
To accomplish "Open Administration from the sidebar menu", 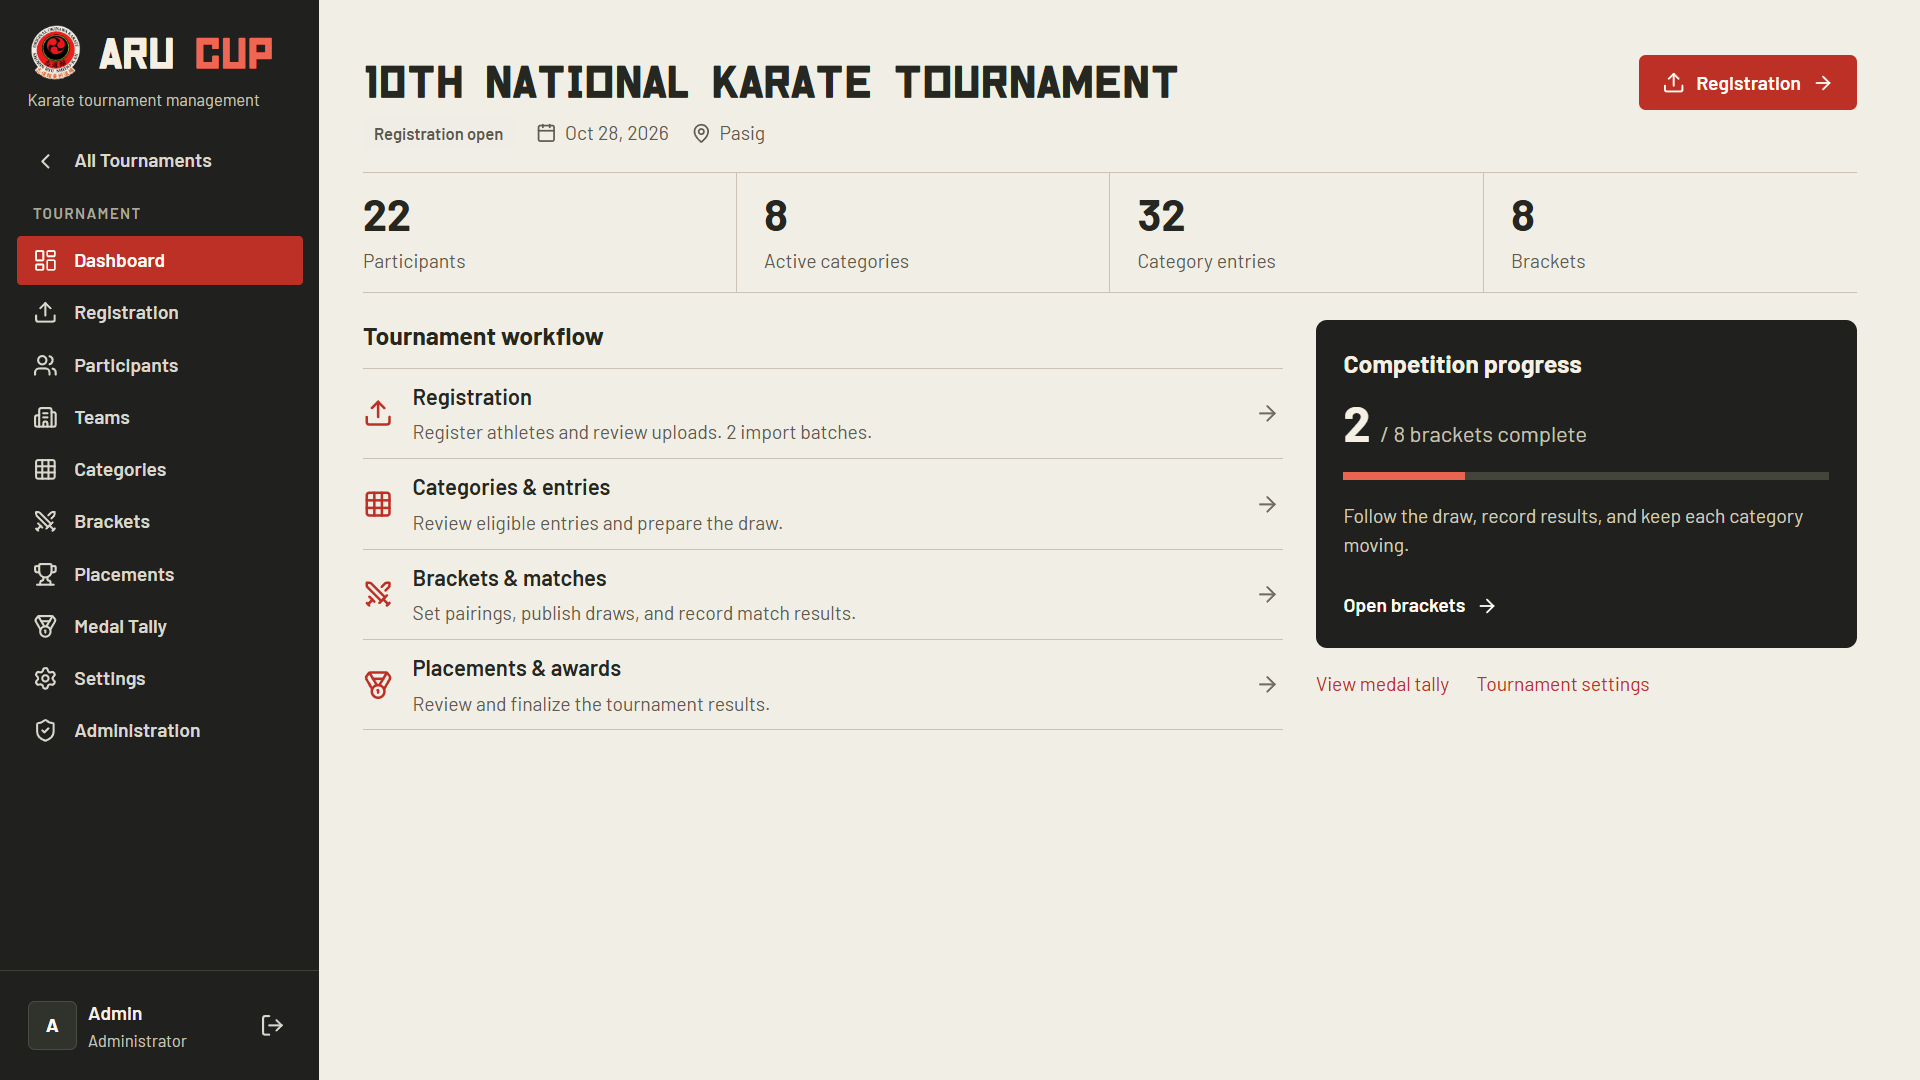I will coord(160,731).
